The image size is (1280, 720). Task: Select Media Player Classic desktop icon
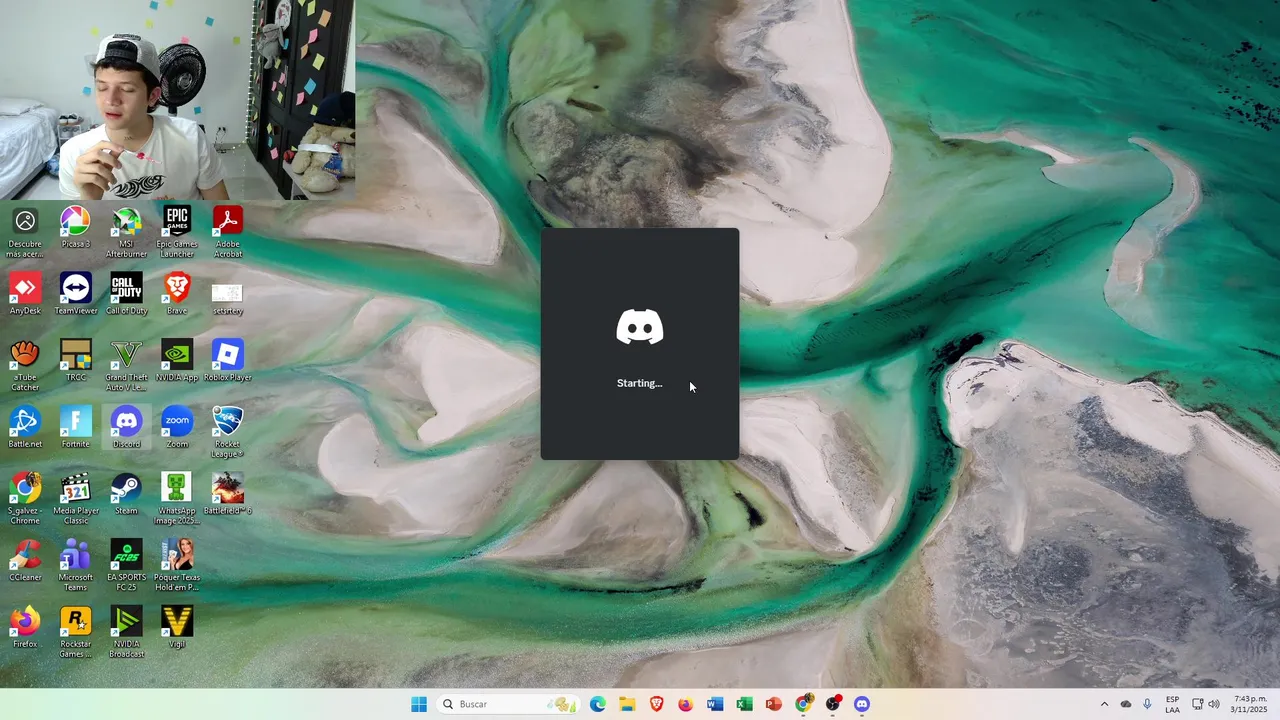pos(76,500)
